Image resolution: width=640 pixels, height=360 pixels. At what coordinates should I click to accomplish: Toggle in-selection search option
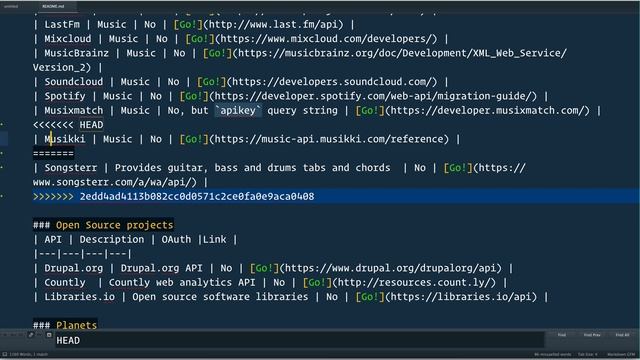(x=40, y=335)
